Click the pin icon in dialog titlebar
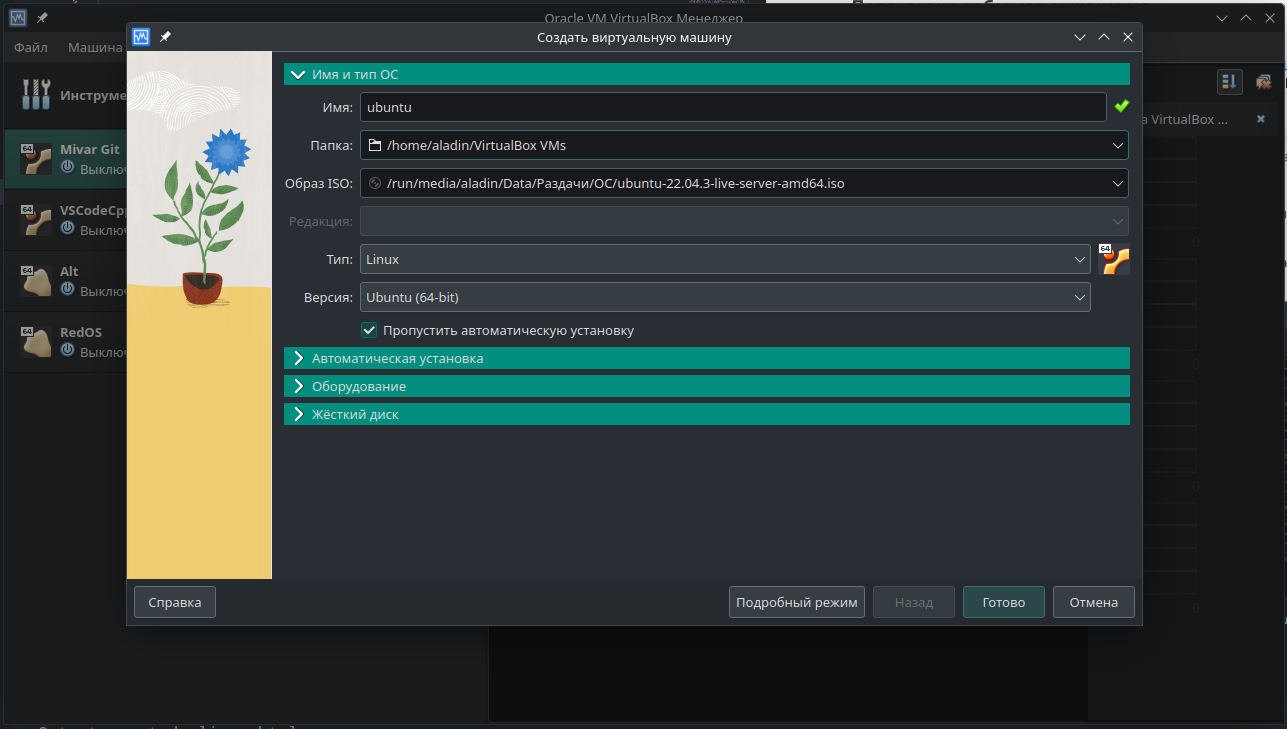This screenshot has width=1287, height=729. point(165,36)
